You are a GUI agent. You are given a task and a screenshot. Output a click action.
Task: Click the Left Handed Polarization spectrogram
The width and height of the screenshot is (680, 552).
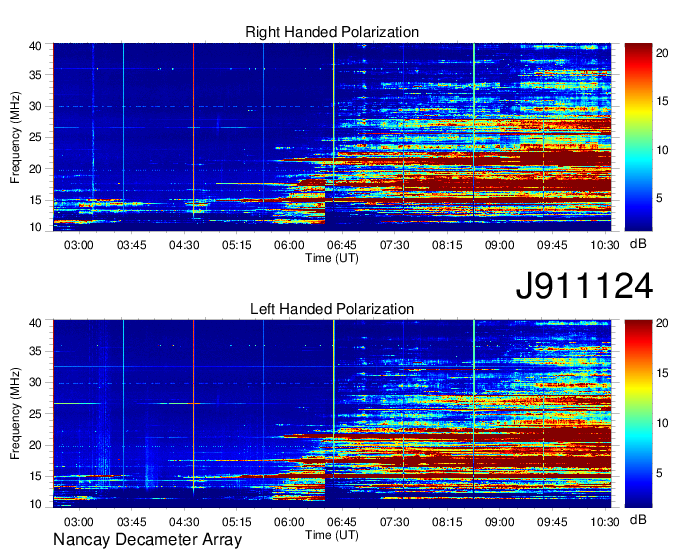point(332,414)
